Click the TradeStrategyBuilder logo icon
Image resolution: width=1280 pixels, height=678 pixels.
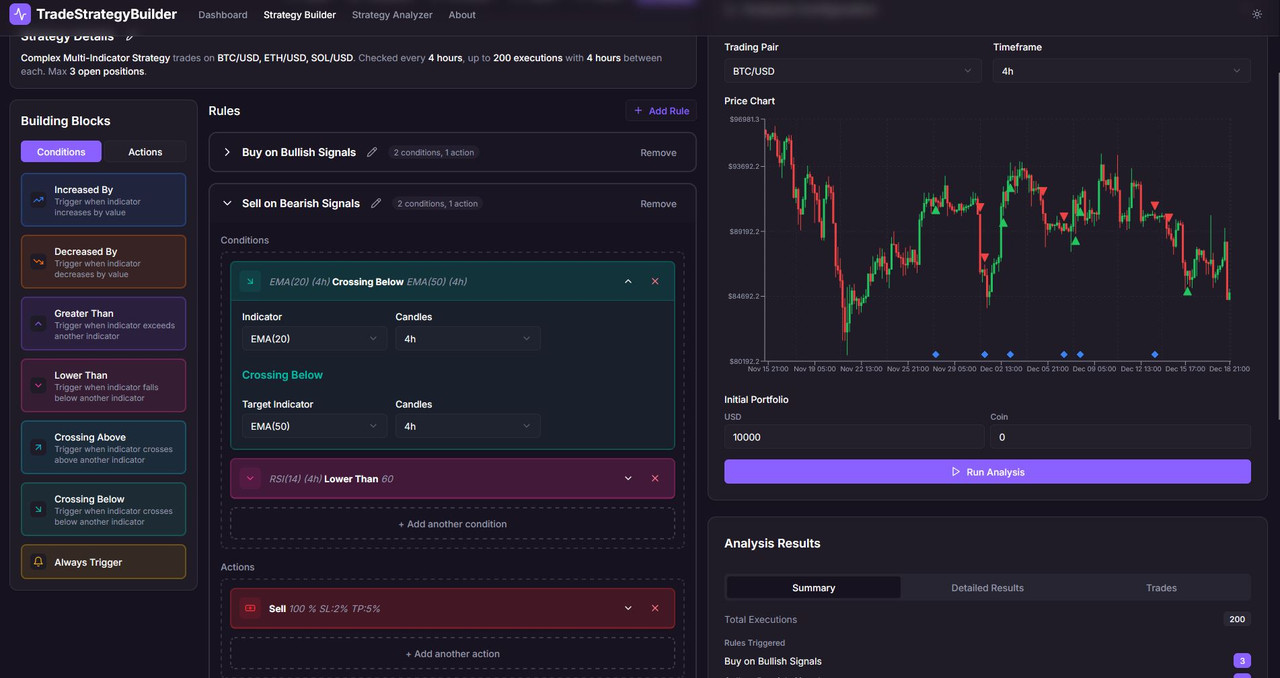pos(20,15)
